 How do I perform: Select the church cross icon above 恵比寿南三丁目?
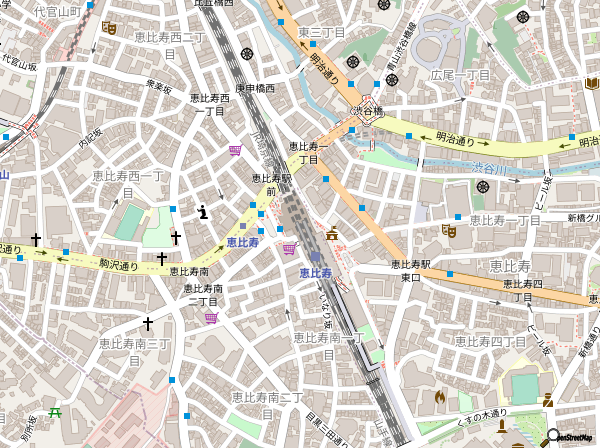point(149,324)
